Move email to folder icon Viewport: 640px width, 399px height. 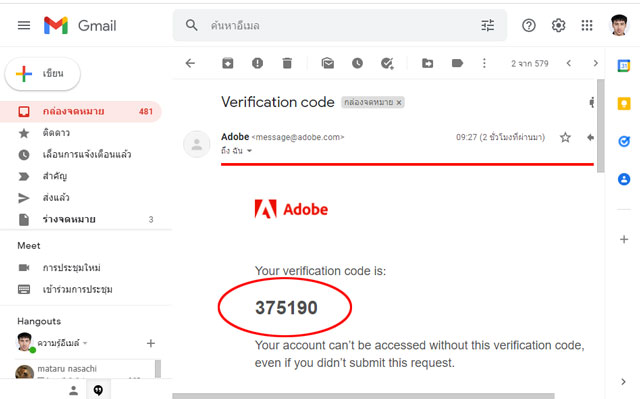[x=427, y=63]
